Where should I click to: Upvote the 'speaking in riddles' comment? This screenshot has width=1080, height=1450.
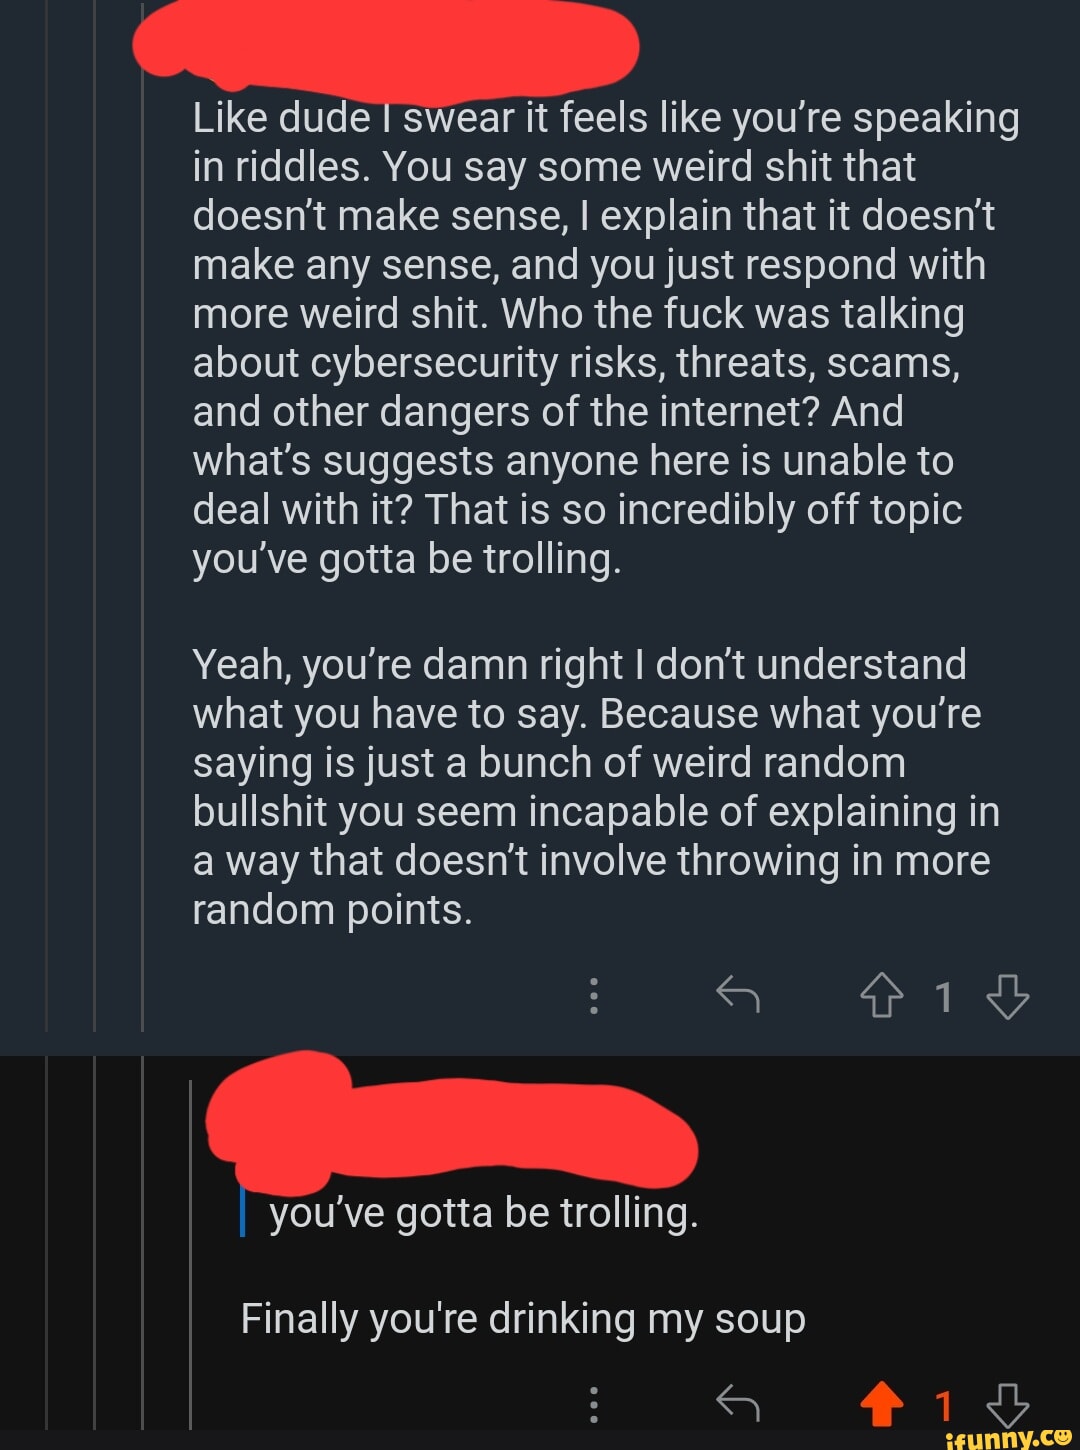click(881, 996)
